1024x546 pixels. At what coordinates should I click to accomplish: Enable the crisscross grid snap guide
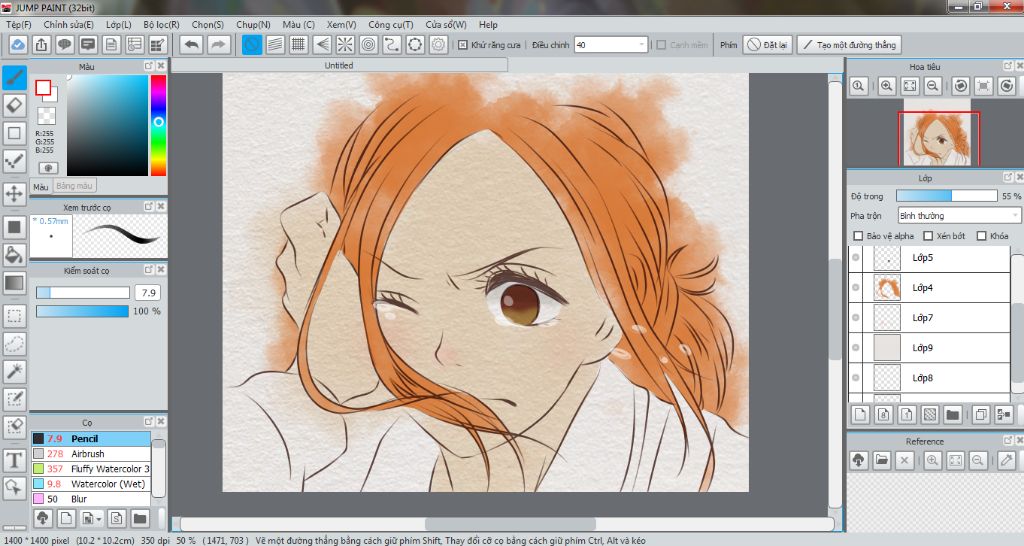pyautogui.click(x=298, y=44)
